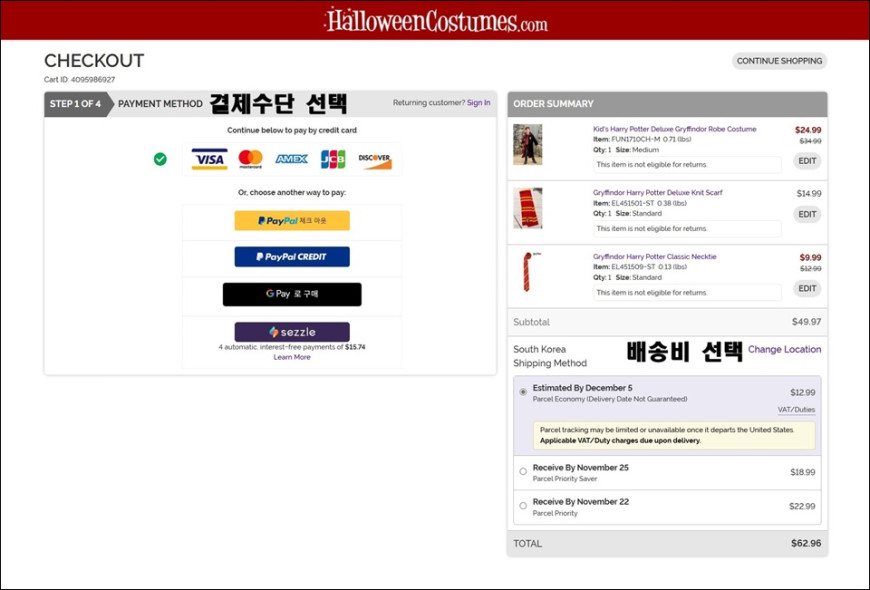Viewport: 870px width, 590px height.
Task: Click 'Continue below to pay by credit card'
Action: pyautogui.click(x=292, y=130)
